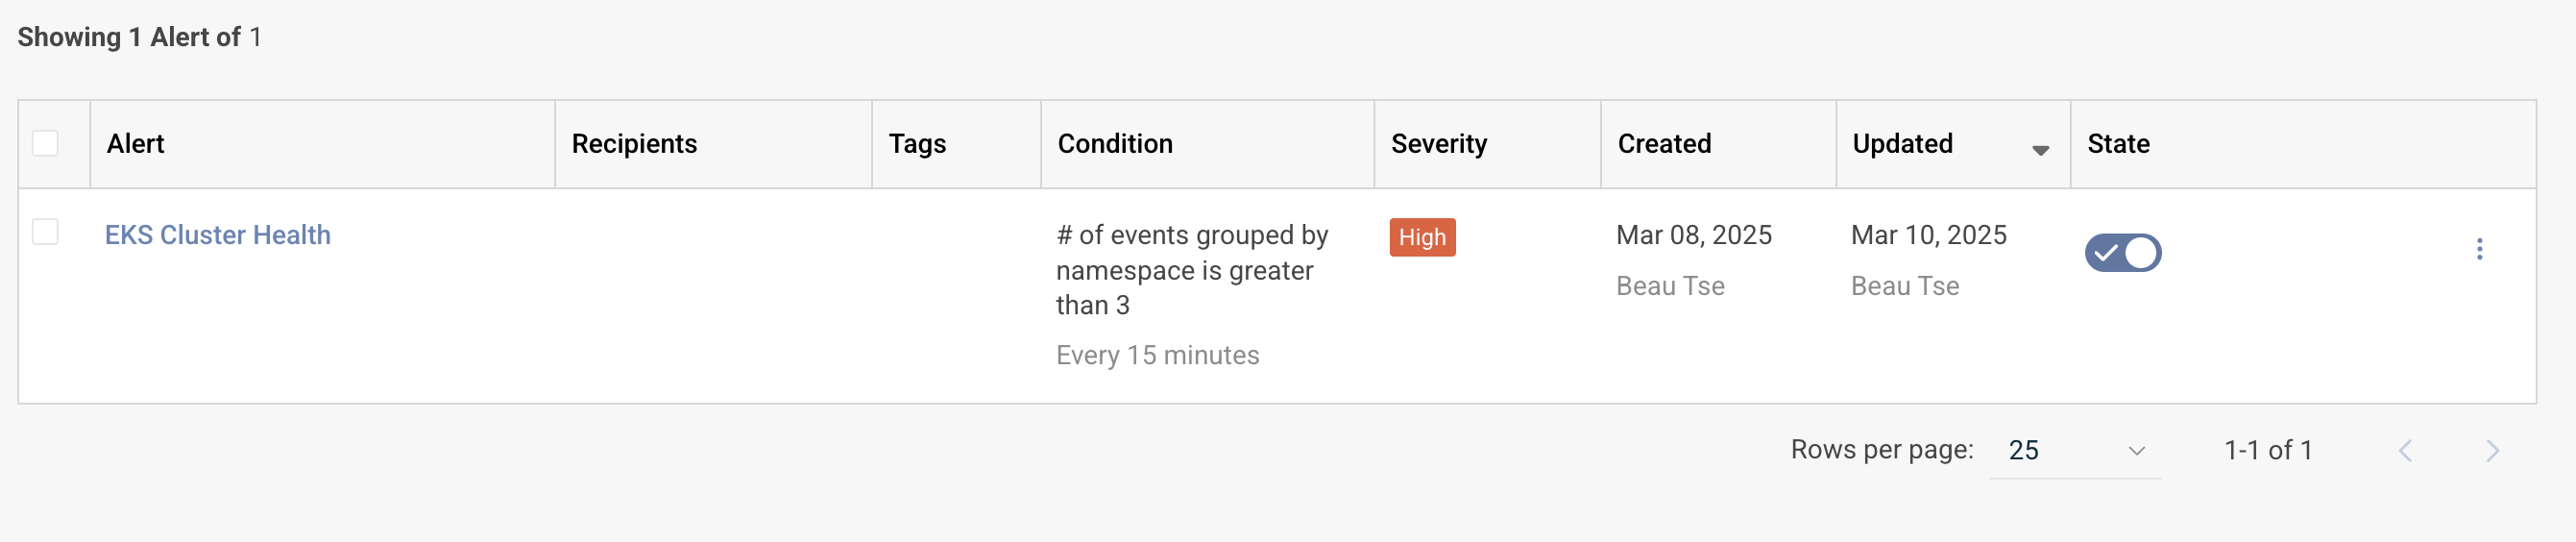Click the Tags column header

pyautogui.click(x=917, y=144)
